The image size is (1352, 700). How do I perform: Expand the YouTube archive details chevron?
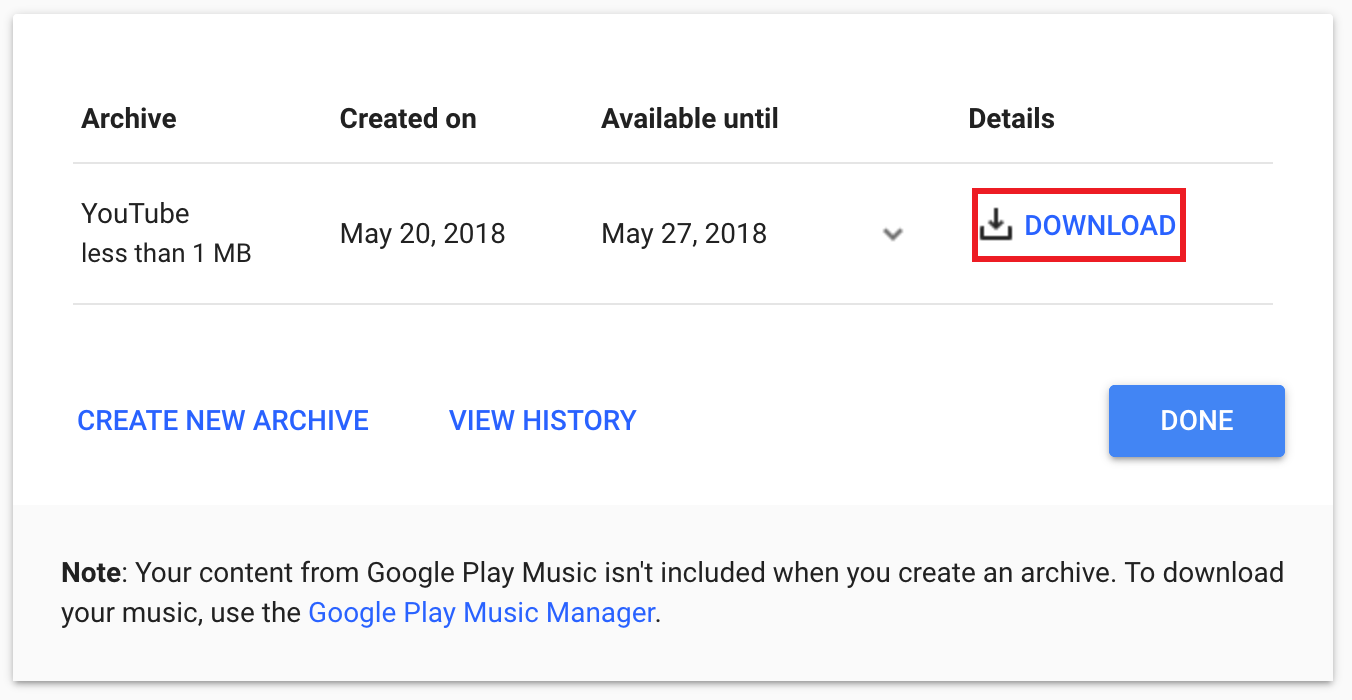[x=893, y=234]
